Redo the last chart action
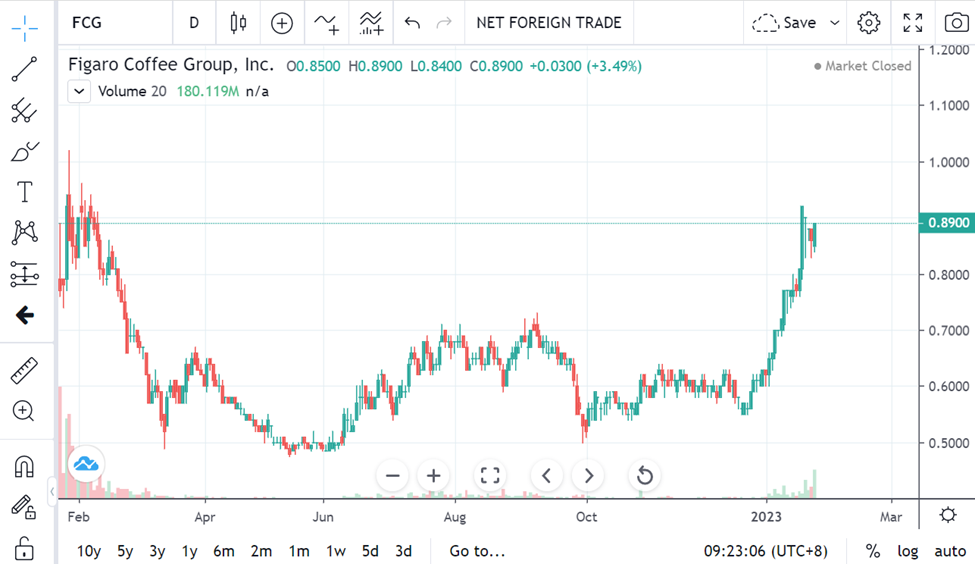The height and width of the screenshot is (564, 975). (x=444, y=23)
